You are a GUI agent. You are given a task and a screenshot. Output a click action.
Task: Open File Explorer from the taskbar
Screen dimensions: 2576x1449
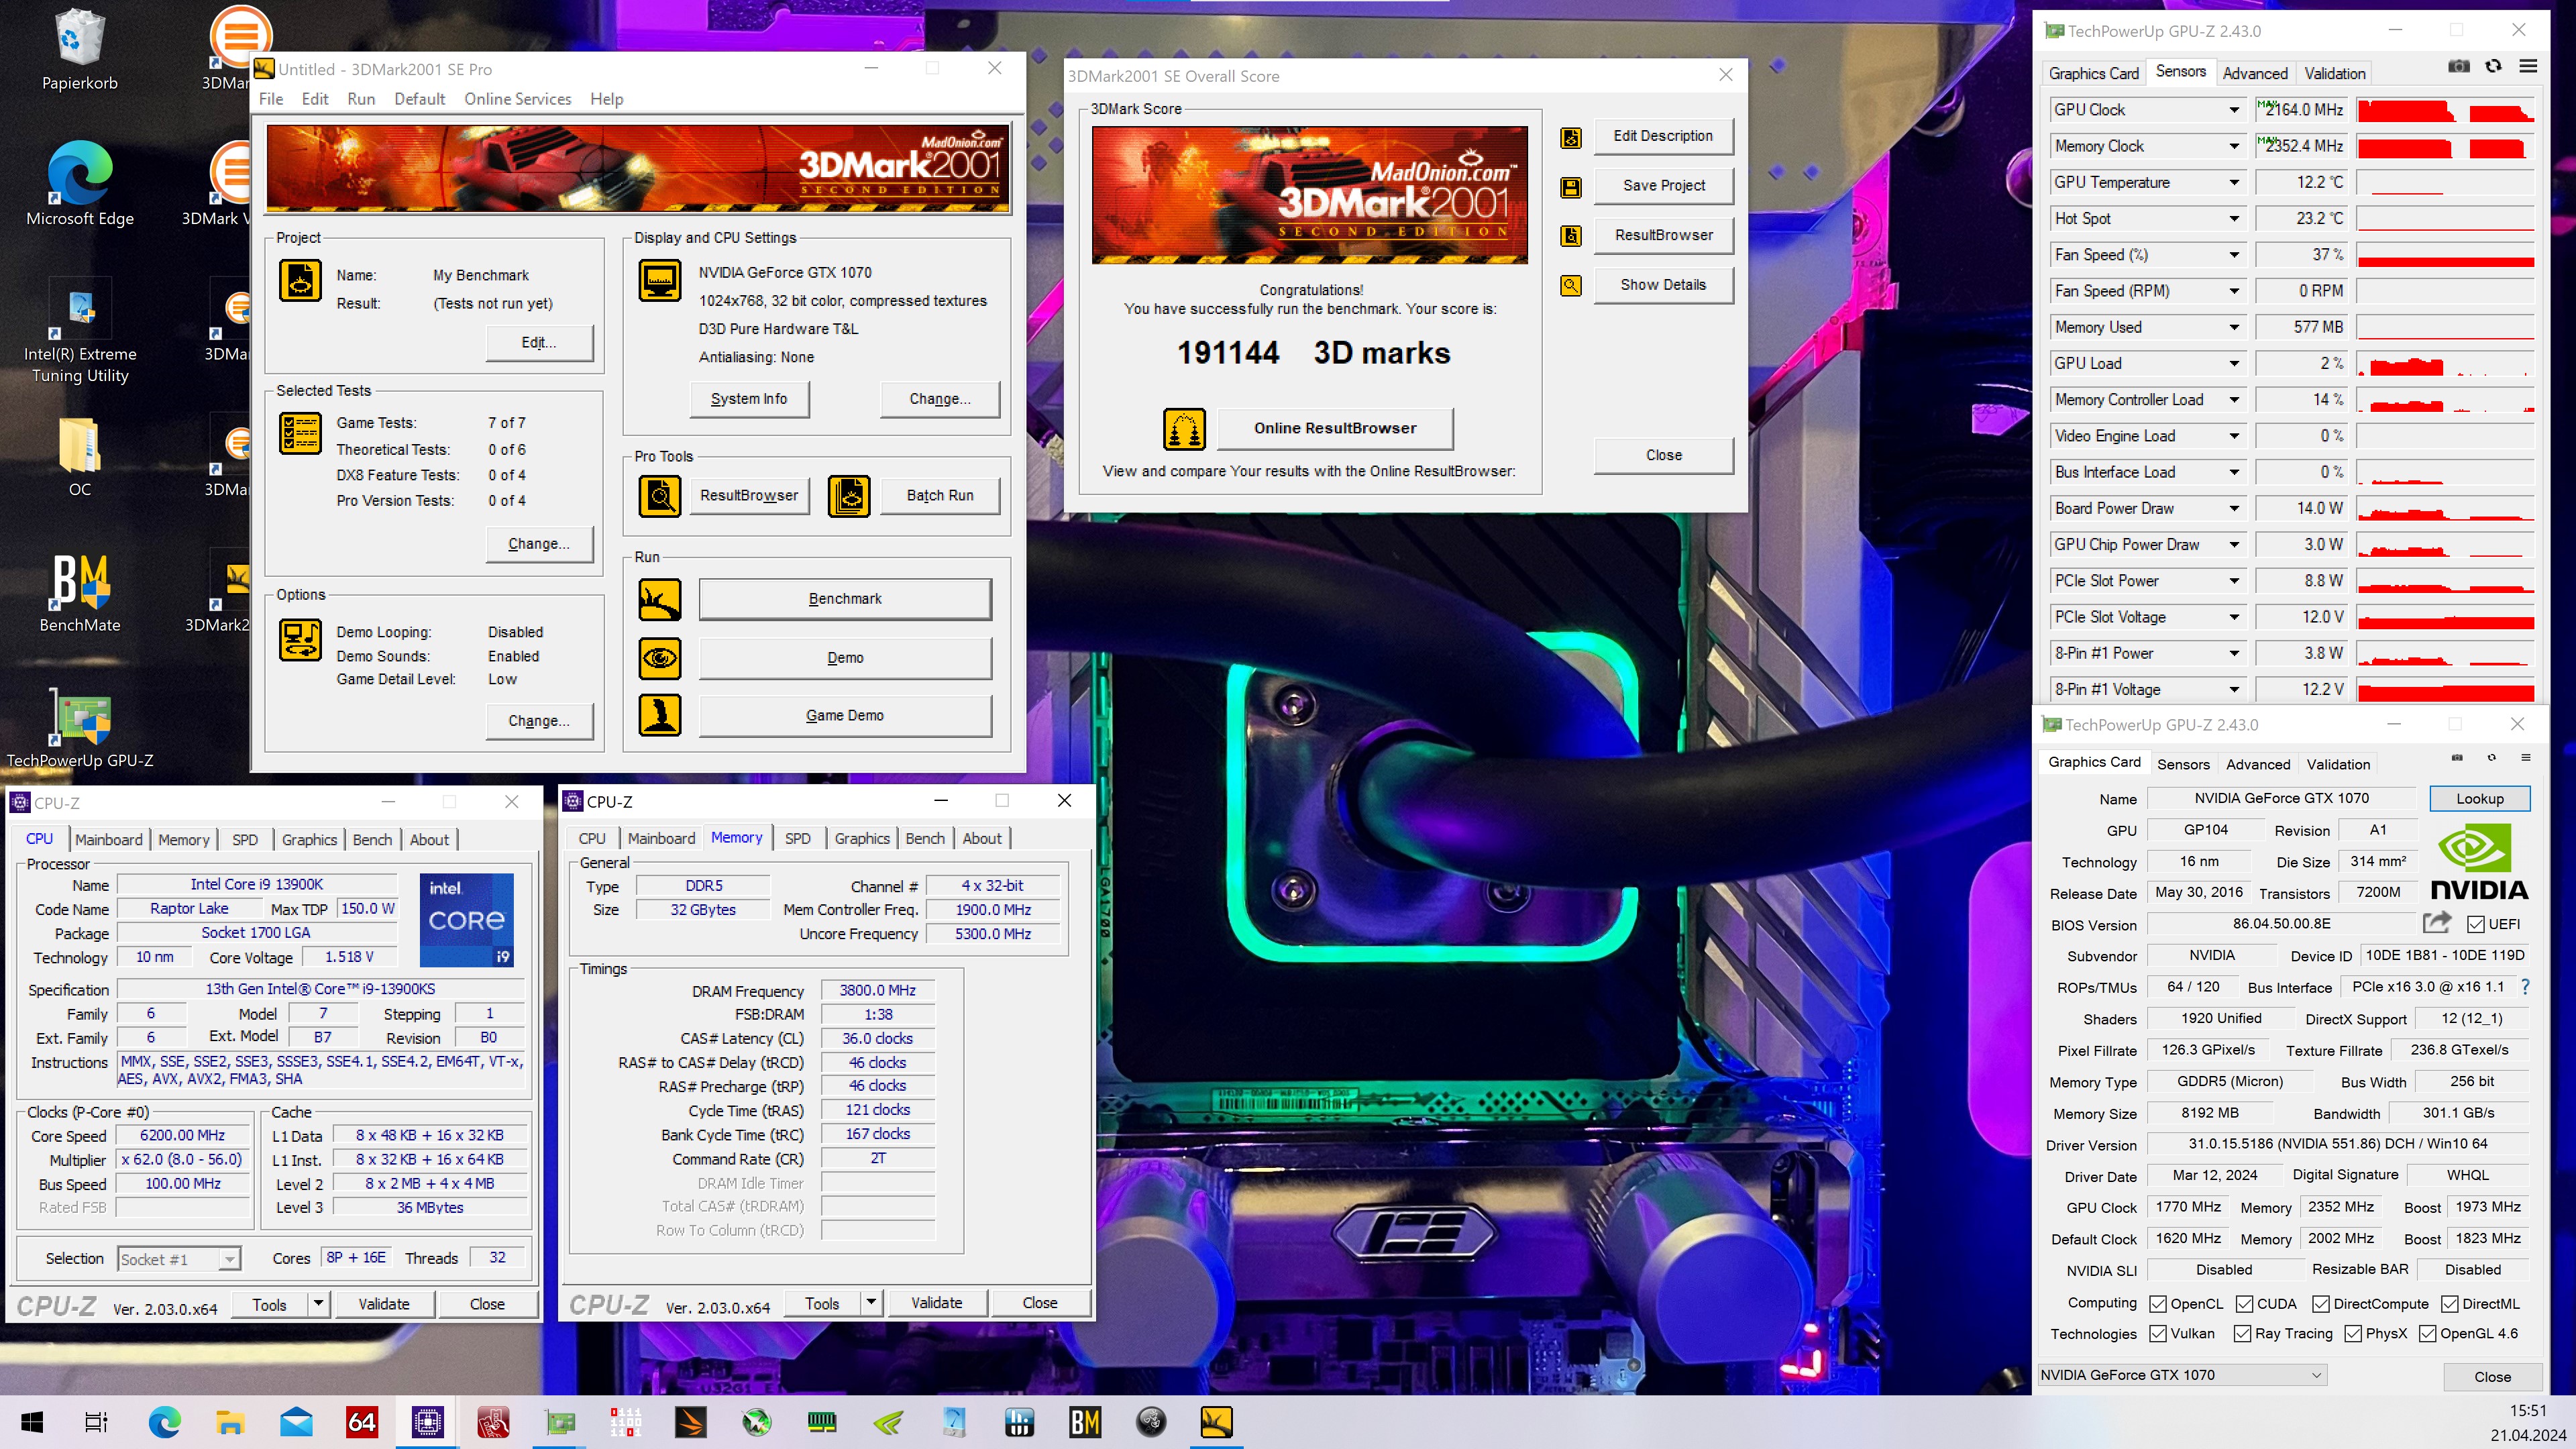coord(230,1421)
